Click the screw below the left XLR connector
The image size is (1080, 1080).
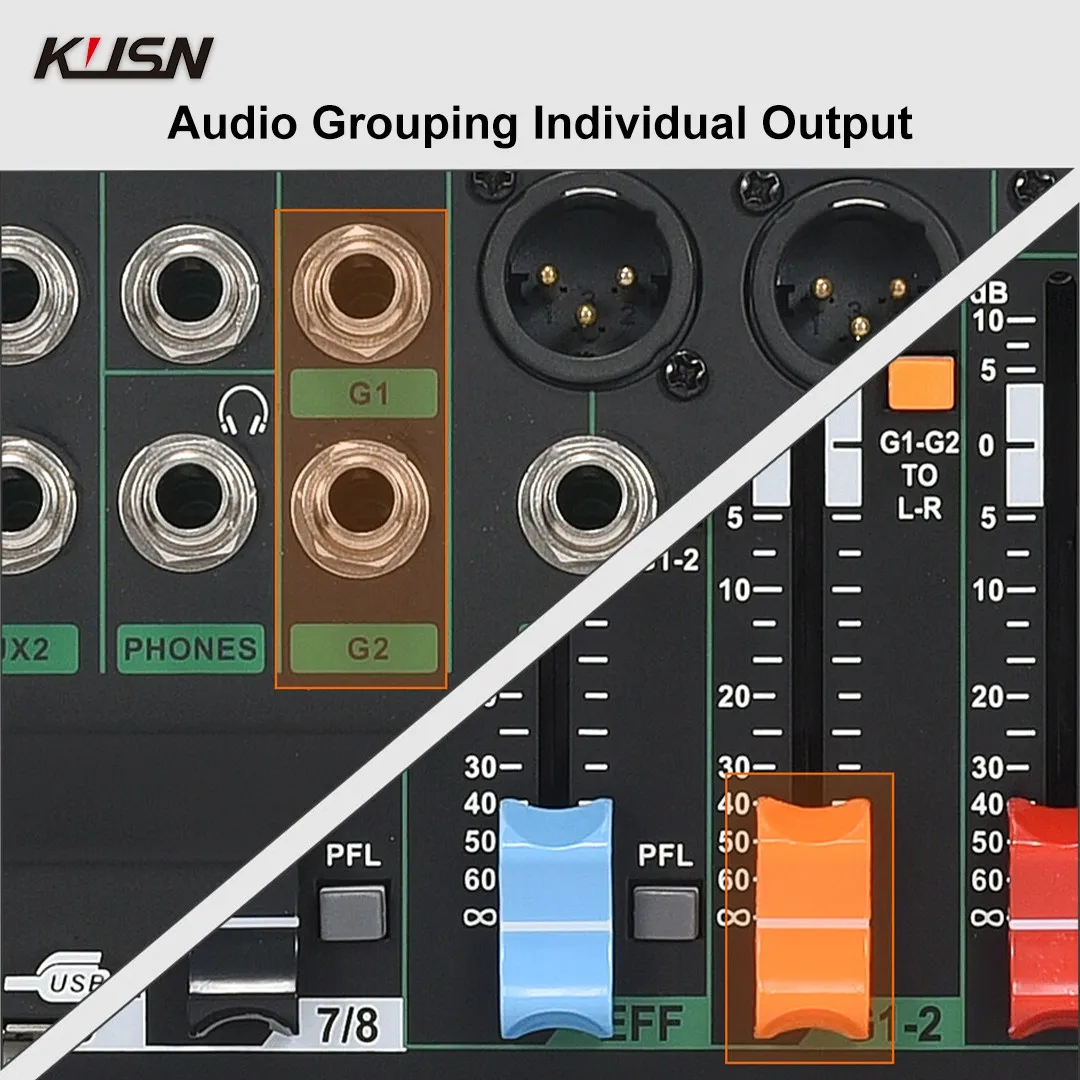[x=685, y=375]
